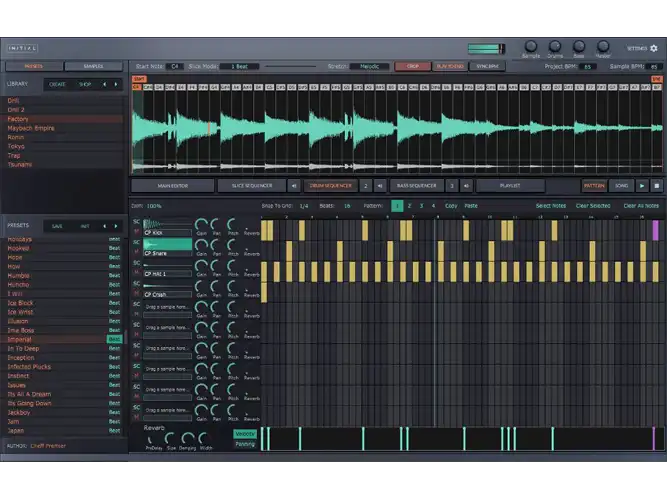Click the Pan knob for CP Kick
The image size is (667, 500).
click(216, 224)
